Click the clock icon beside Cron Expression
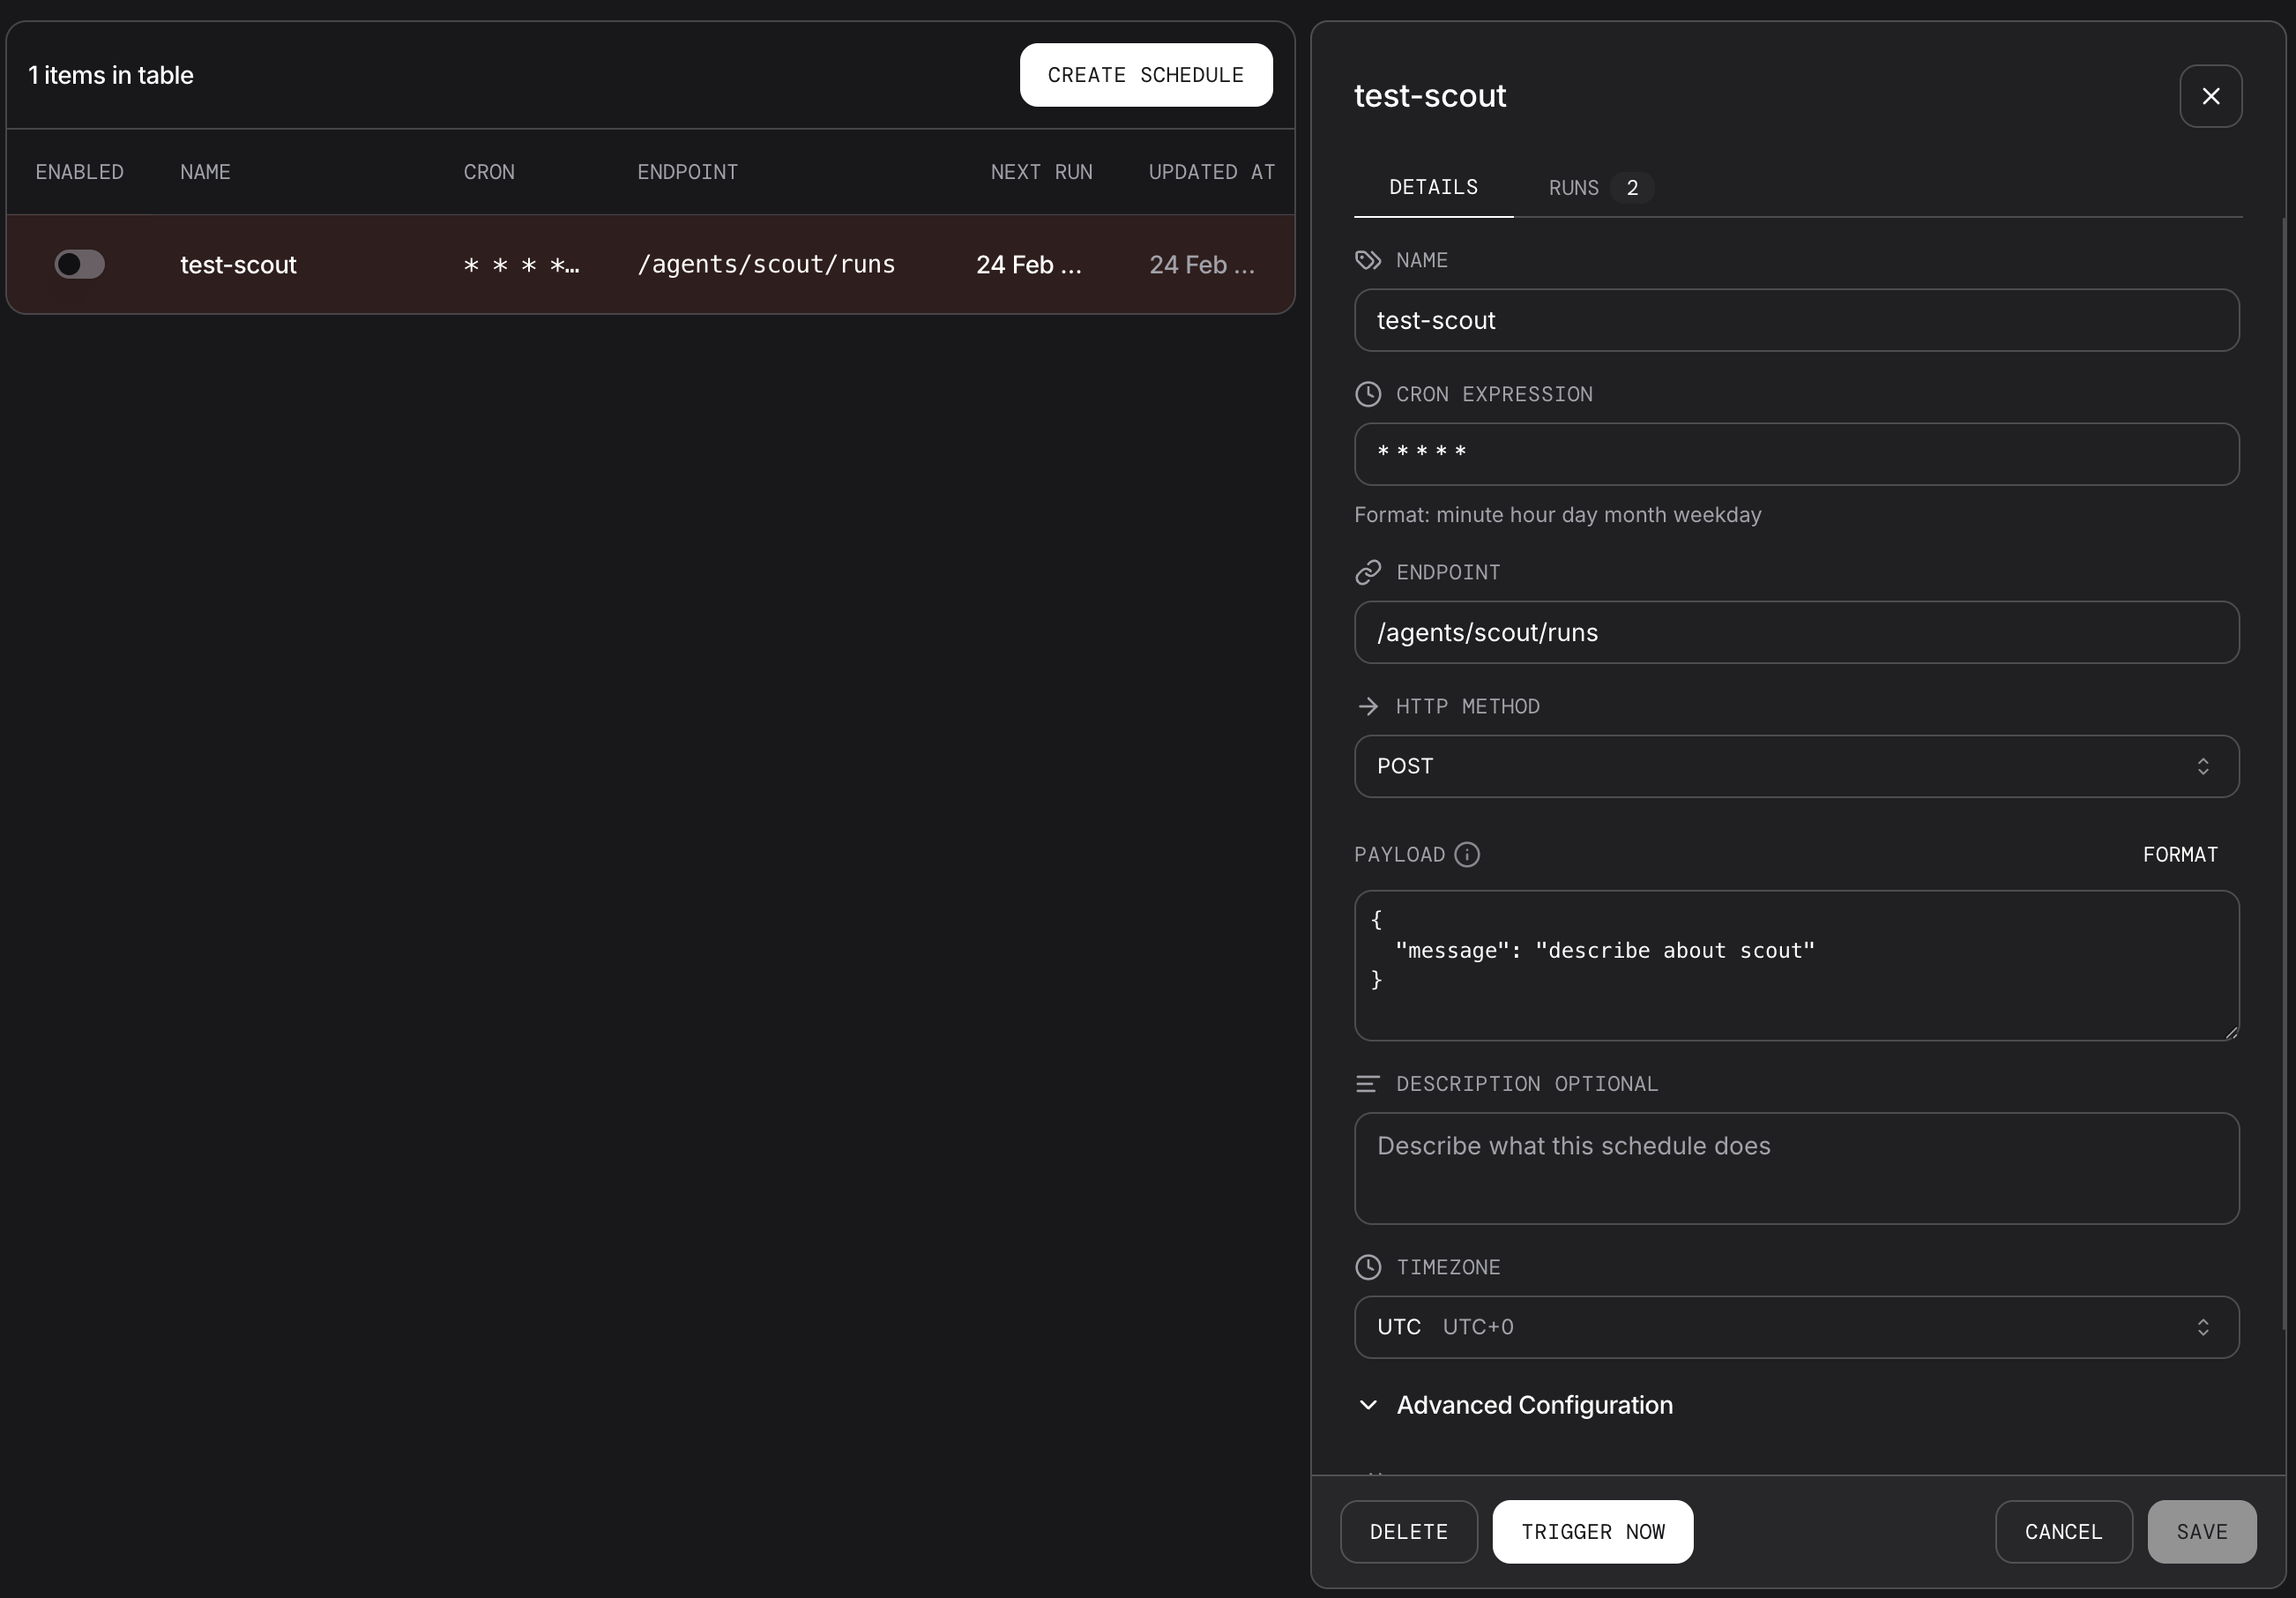The width and height of the screenshot is (2296, 1598). click(1367, 394)
